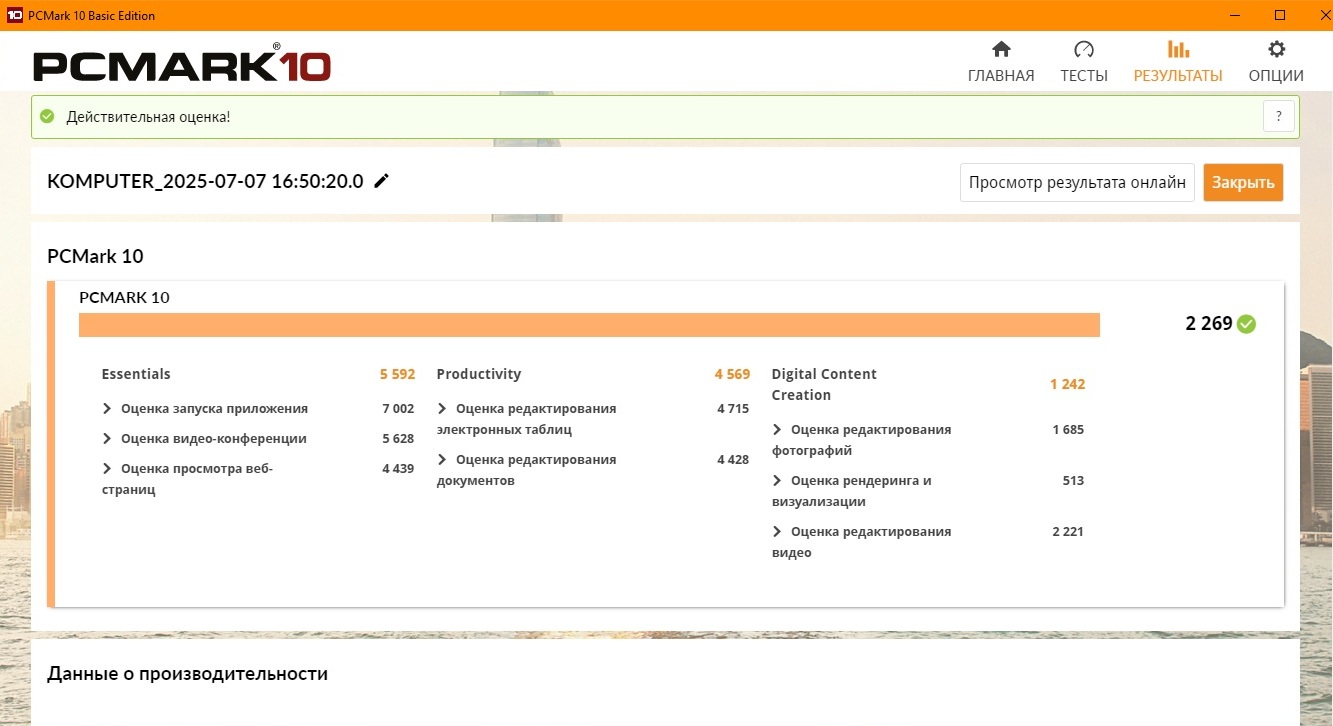Click the pencil icon to rename result
This screenshot has height=726, width=1333.
point(381,181)
